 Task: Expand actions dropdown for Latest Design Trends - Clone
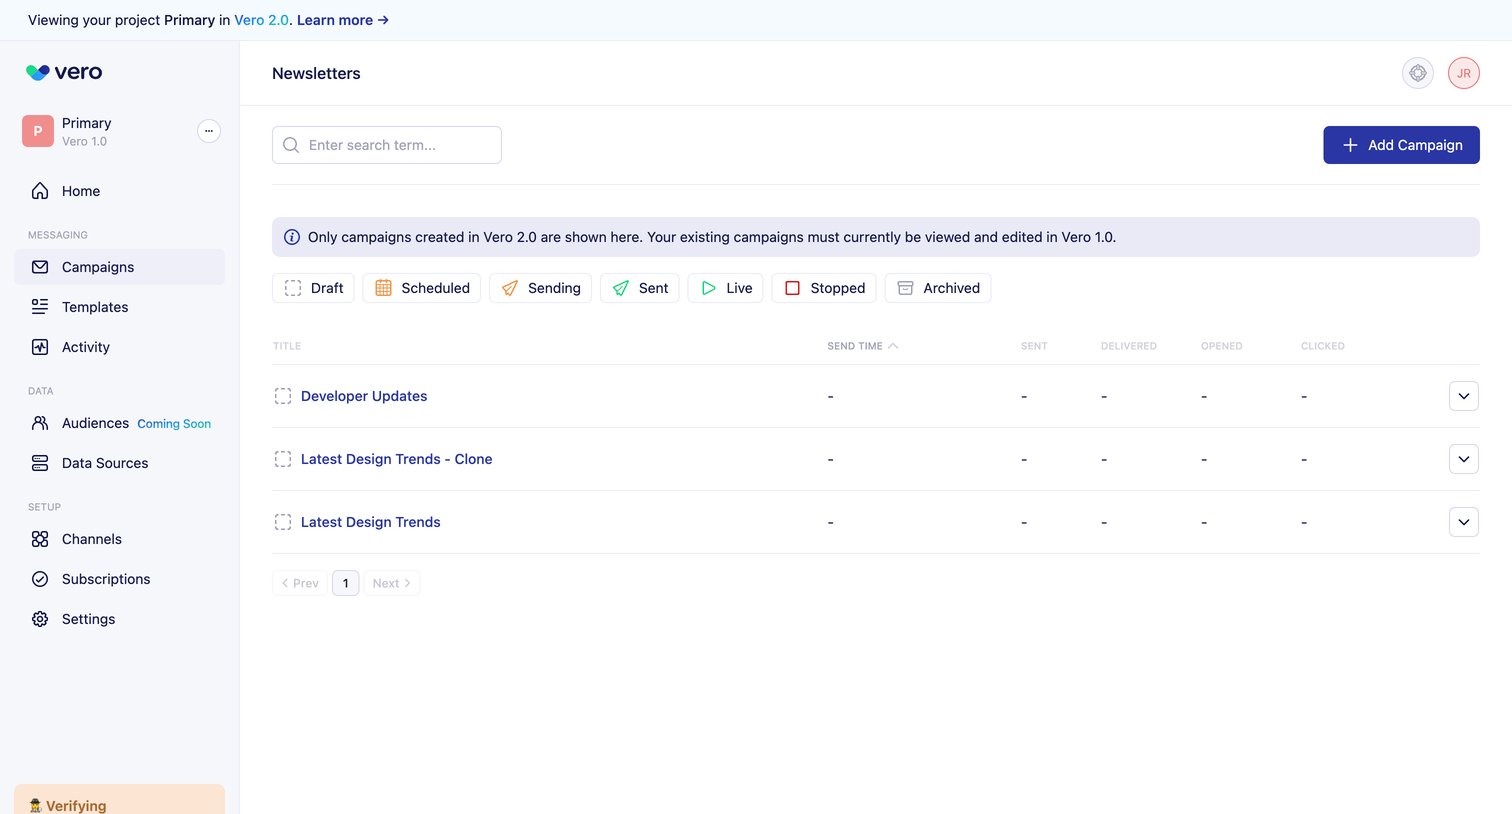tap(1464, 459)
